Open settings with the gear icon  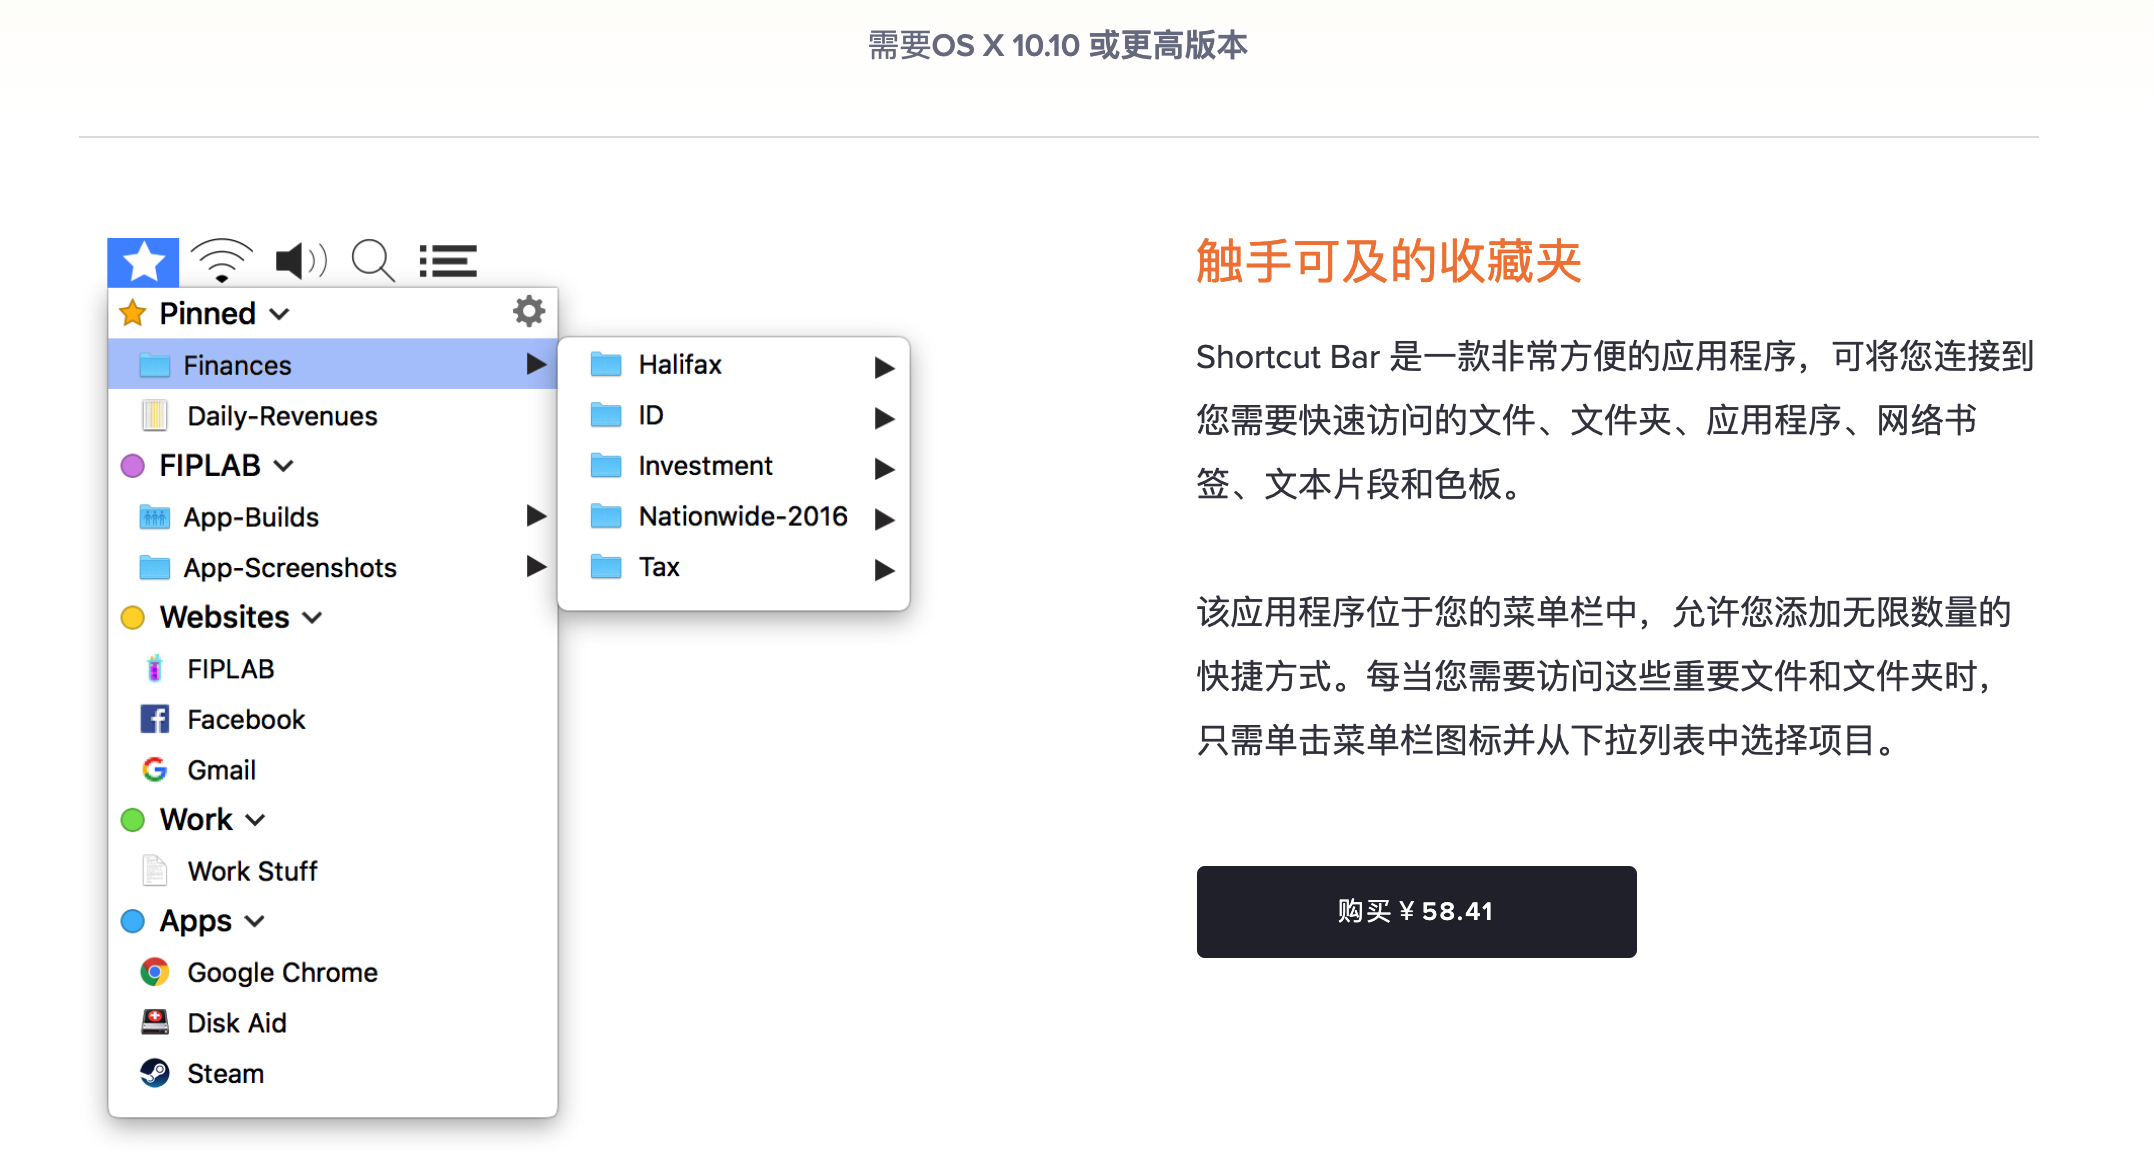(x=528, y=312)
